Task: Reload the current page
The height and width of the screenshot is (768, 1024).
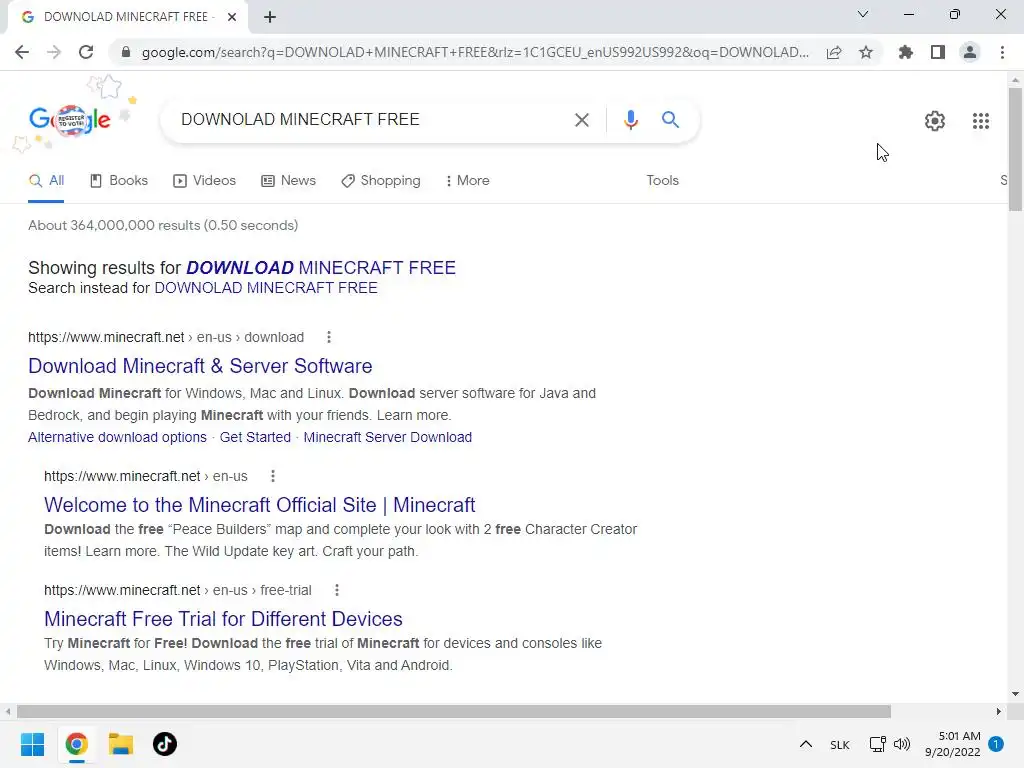Action: click(x=86, y=52)
